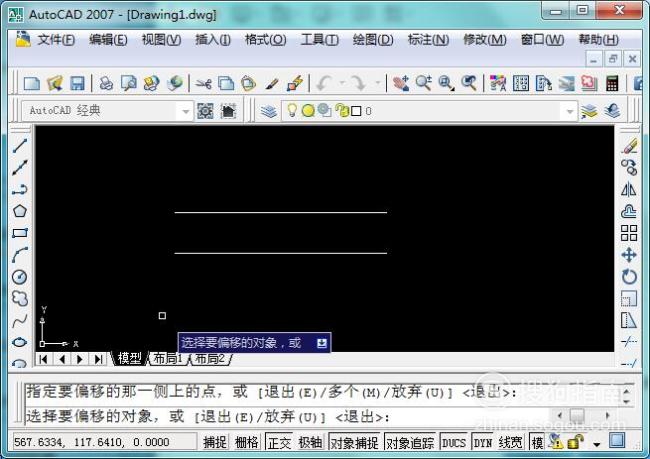This screenshot has width=650, height=459.
Task: Open the 修改(M) menu
Action: click(485, 40)
